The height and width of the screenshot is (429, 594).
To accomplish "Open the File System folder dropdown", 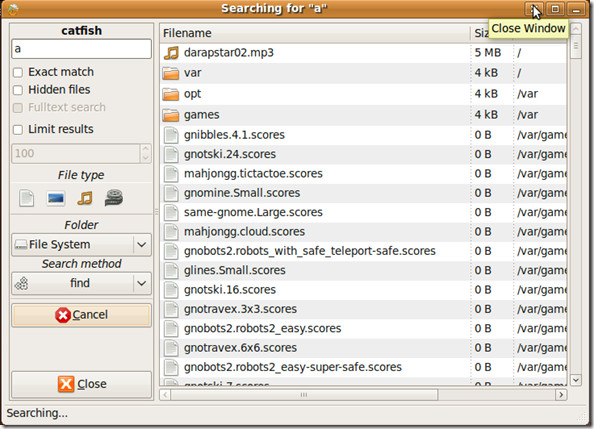I will click(x=81, y=245).
